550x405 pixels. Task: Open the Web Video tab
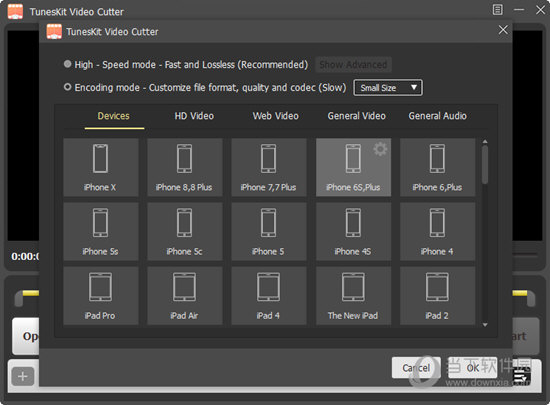tap(276, 116)
